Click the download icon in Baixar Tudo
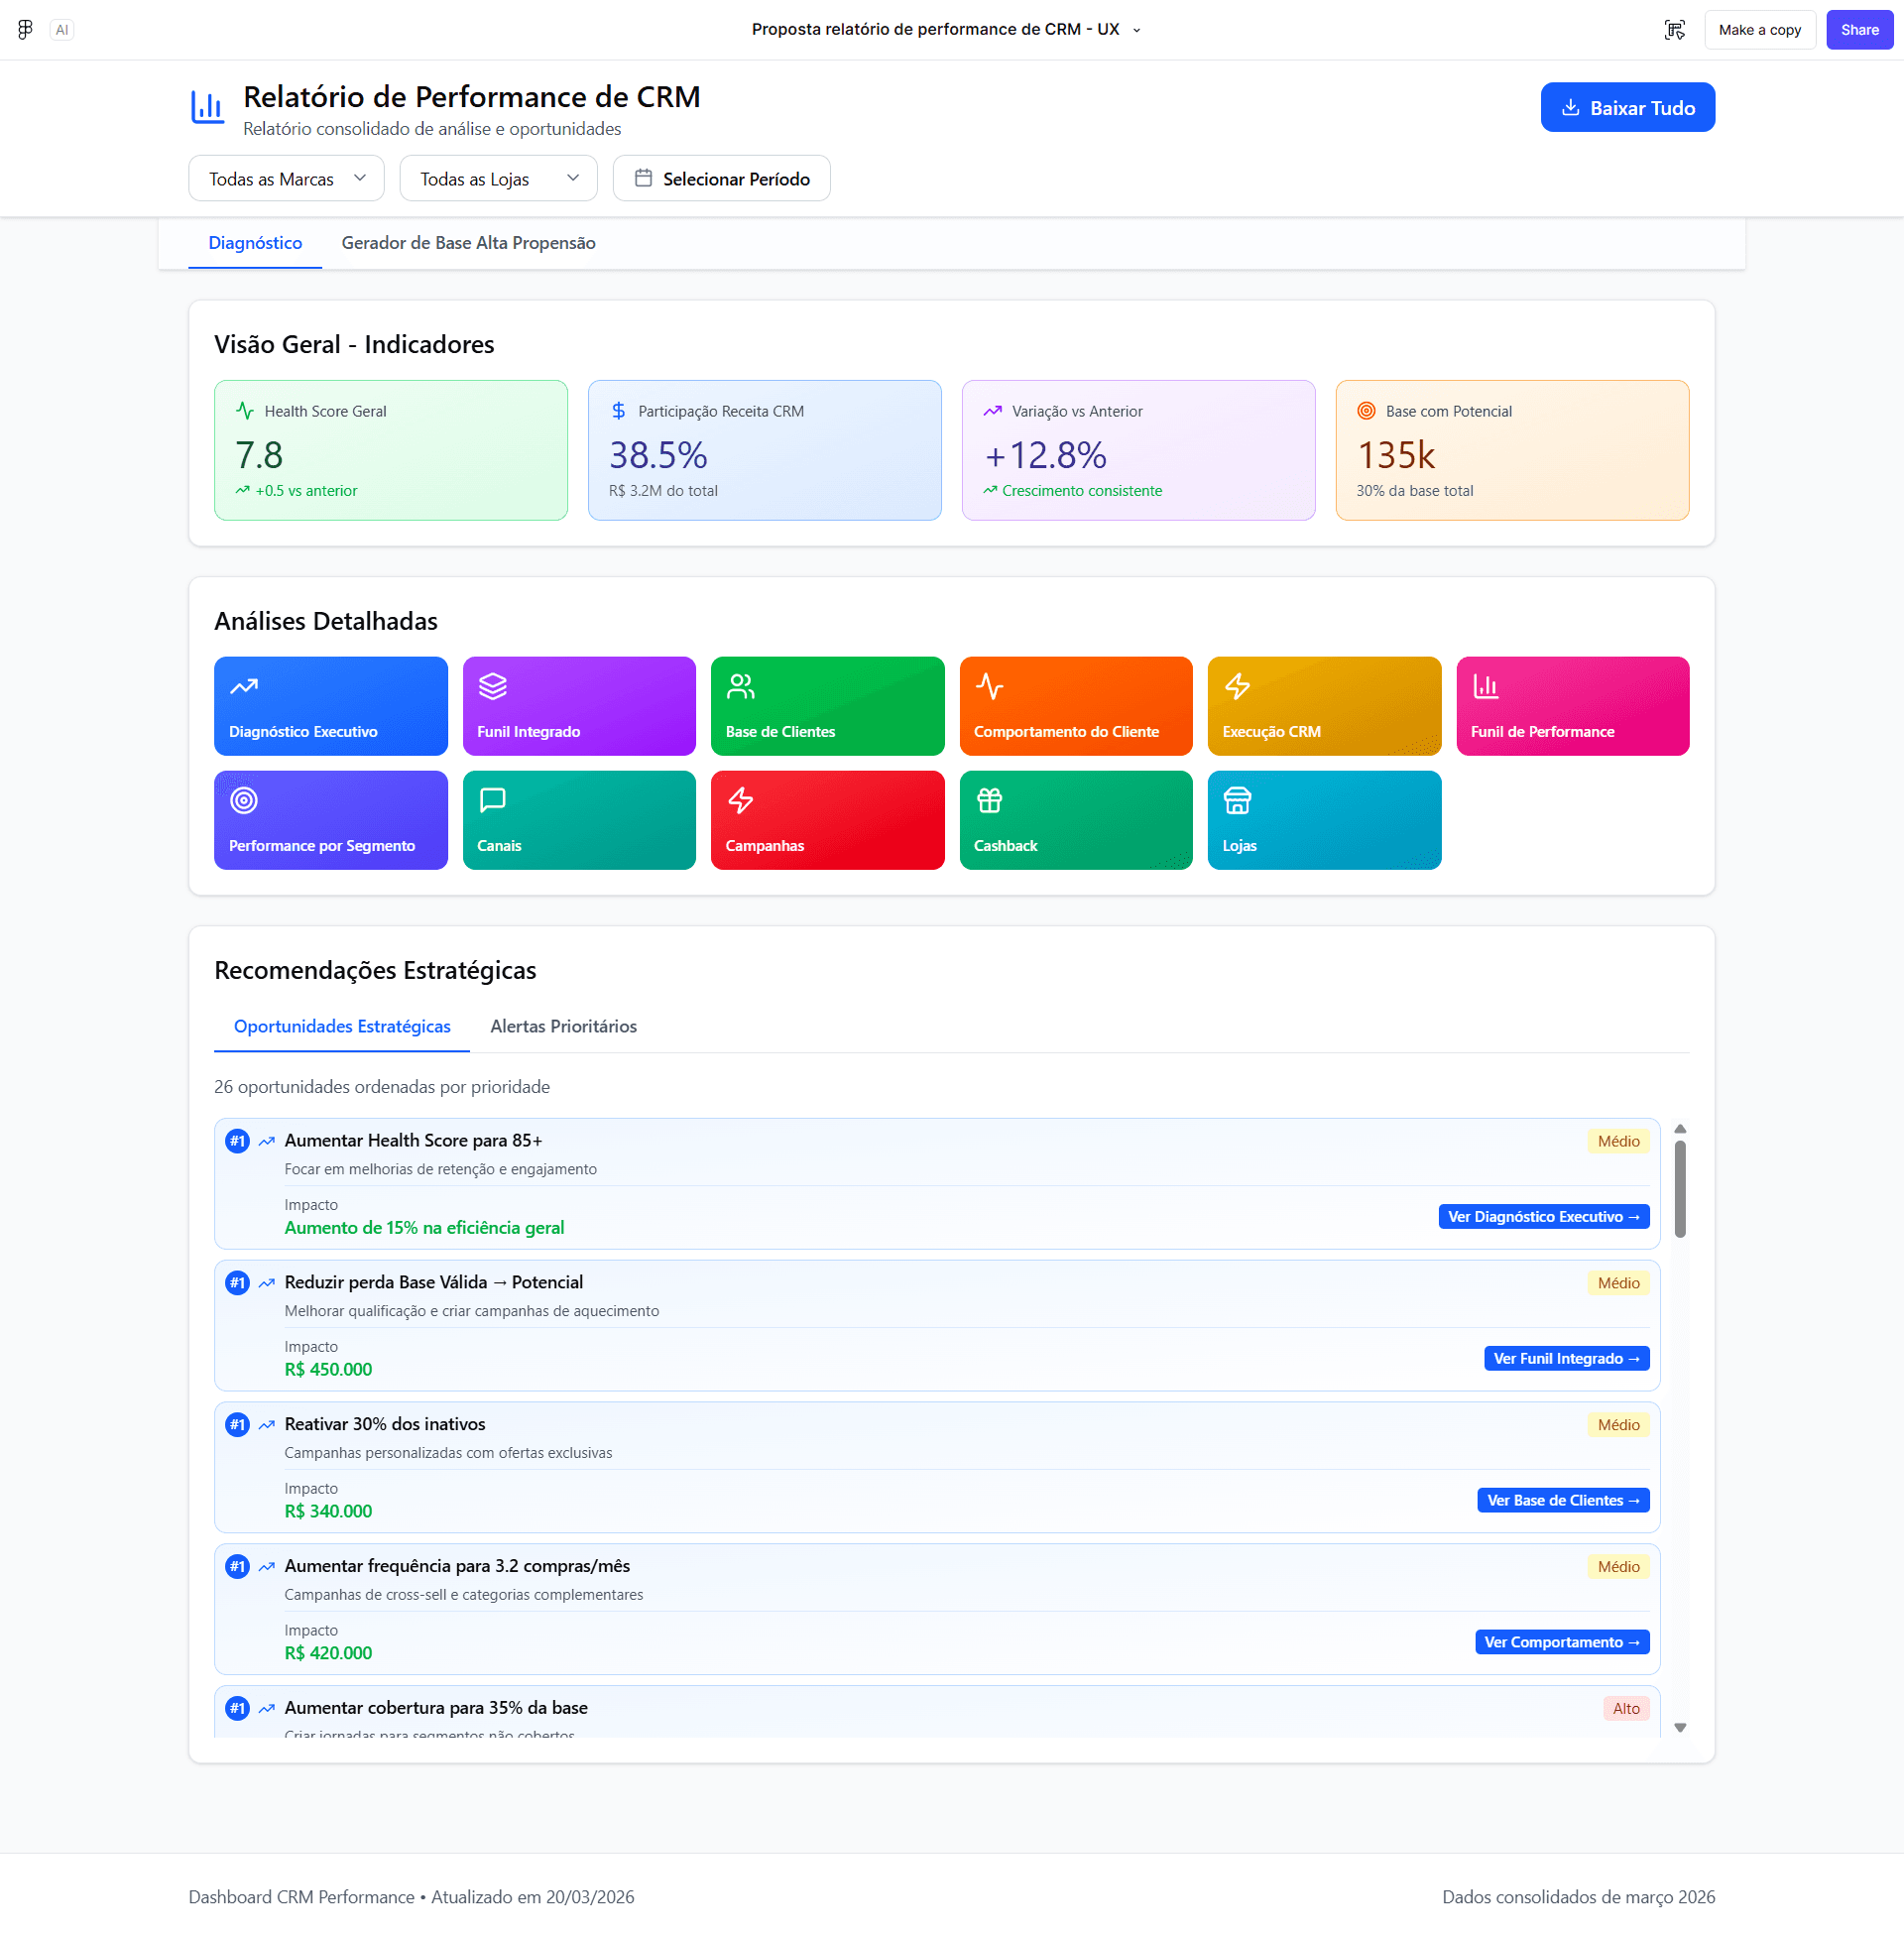Viewport: 1904px width, 1938px height. [x=1570, y=108]
